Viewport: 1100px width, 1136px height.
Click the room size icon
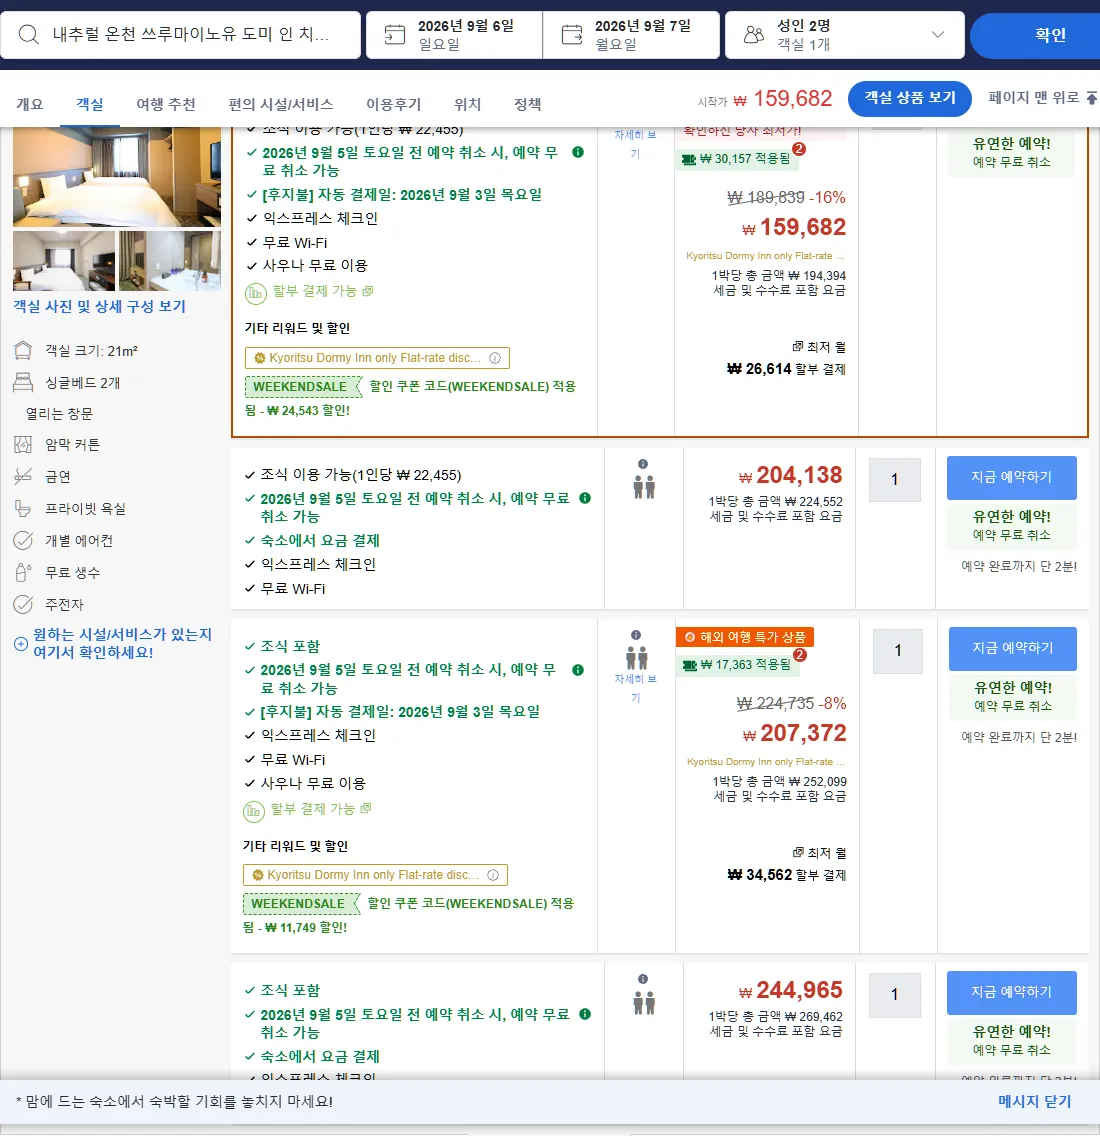[23, 351]
